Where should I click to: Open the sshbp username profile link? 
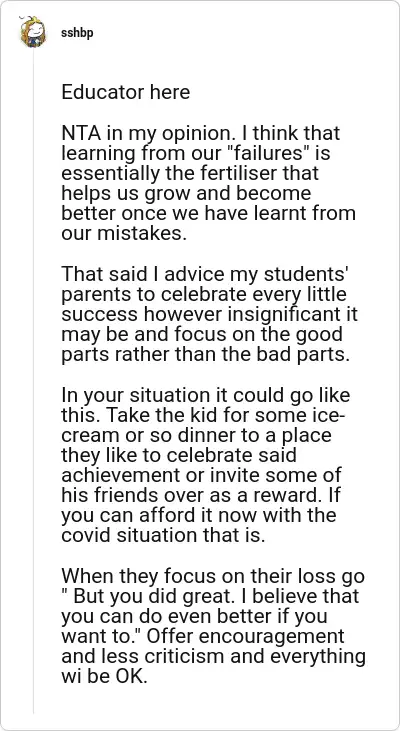tap(77, 34)
